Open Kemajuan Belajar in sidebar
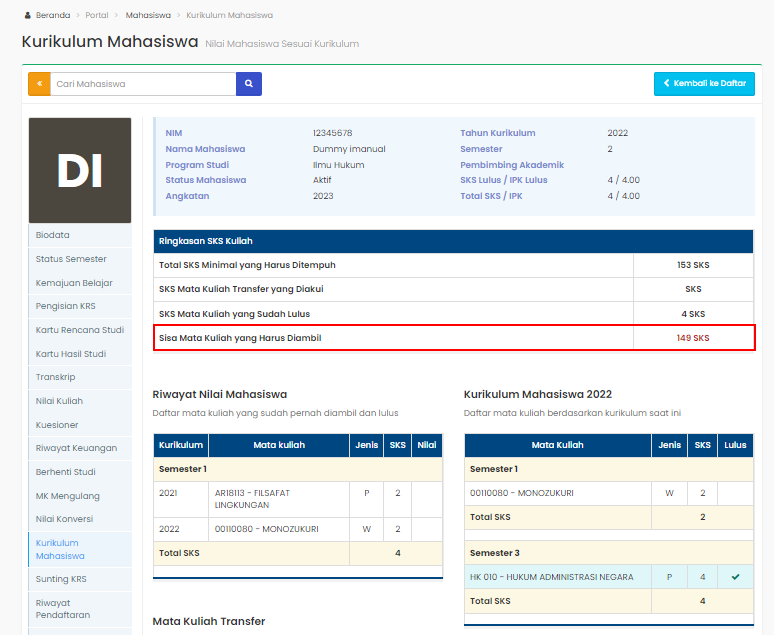The width and height of the screenshot is (774, 635). [80, 282]
